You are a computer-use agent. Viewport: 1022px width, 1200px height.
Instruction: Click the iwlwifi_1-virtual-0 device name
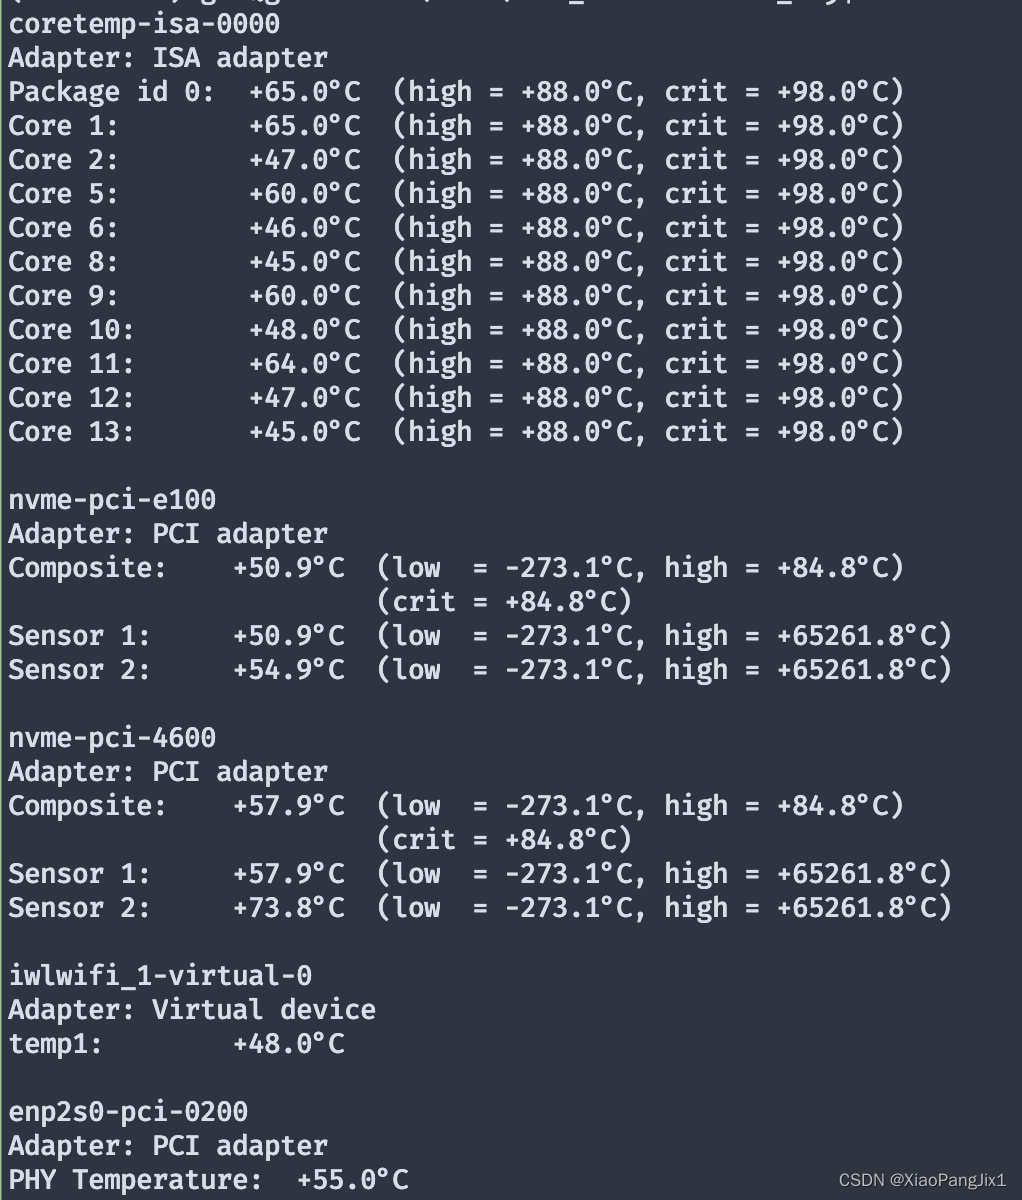coord(160,976)
